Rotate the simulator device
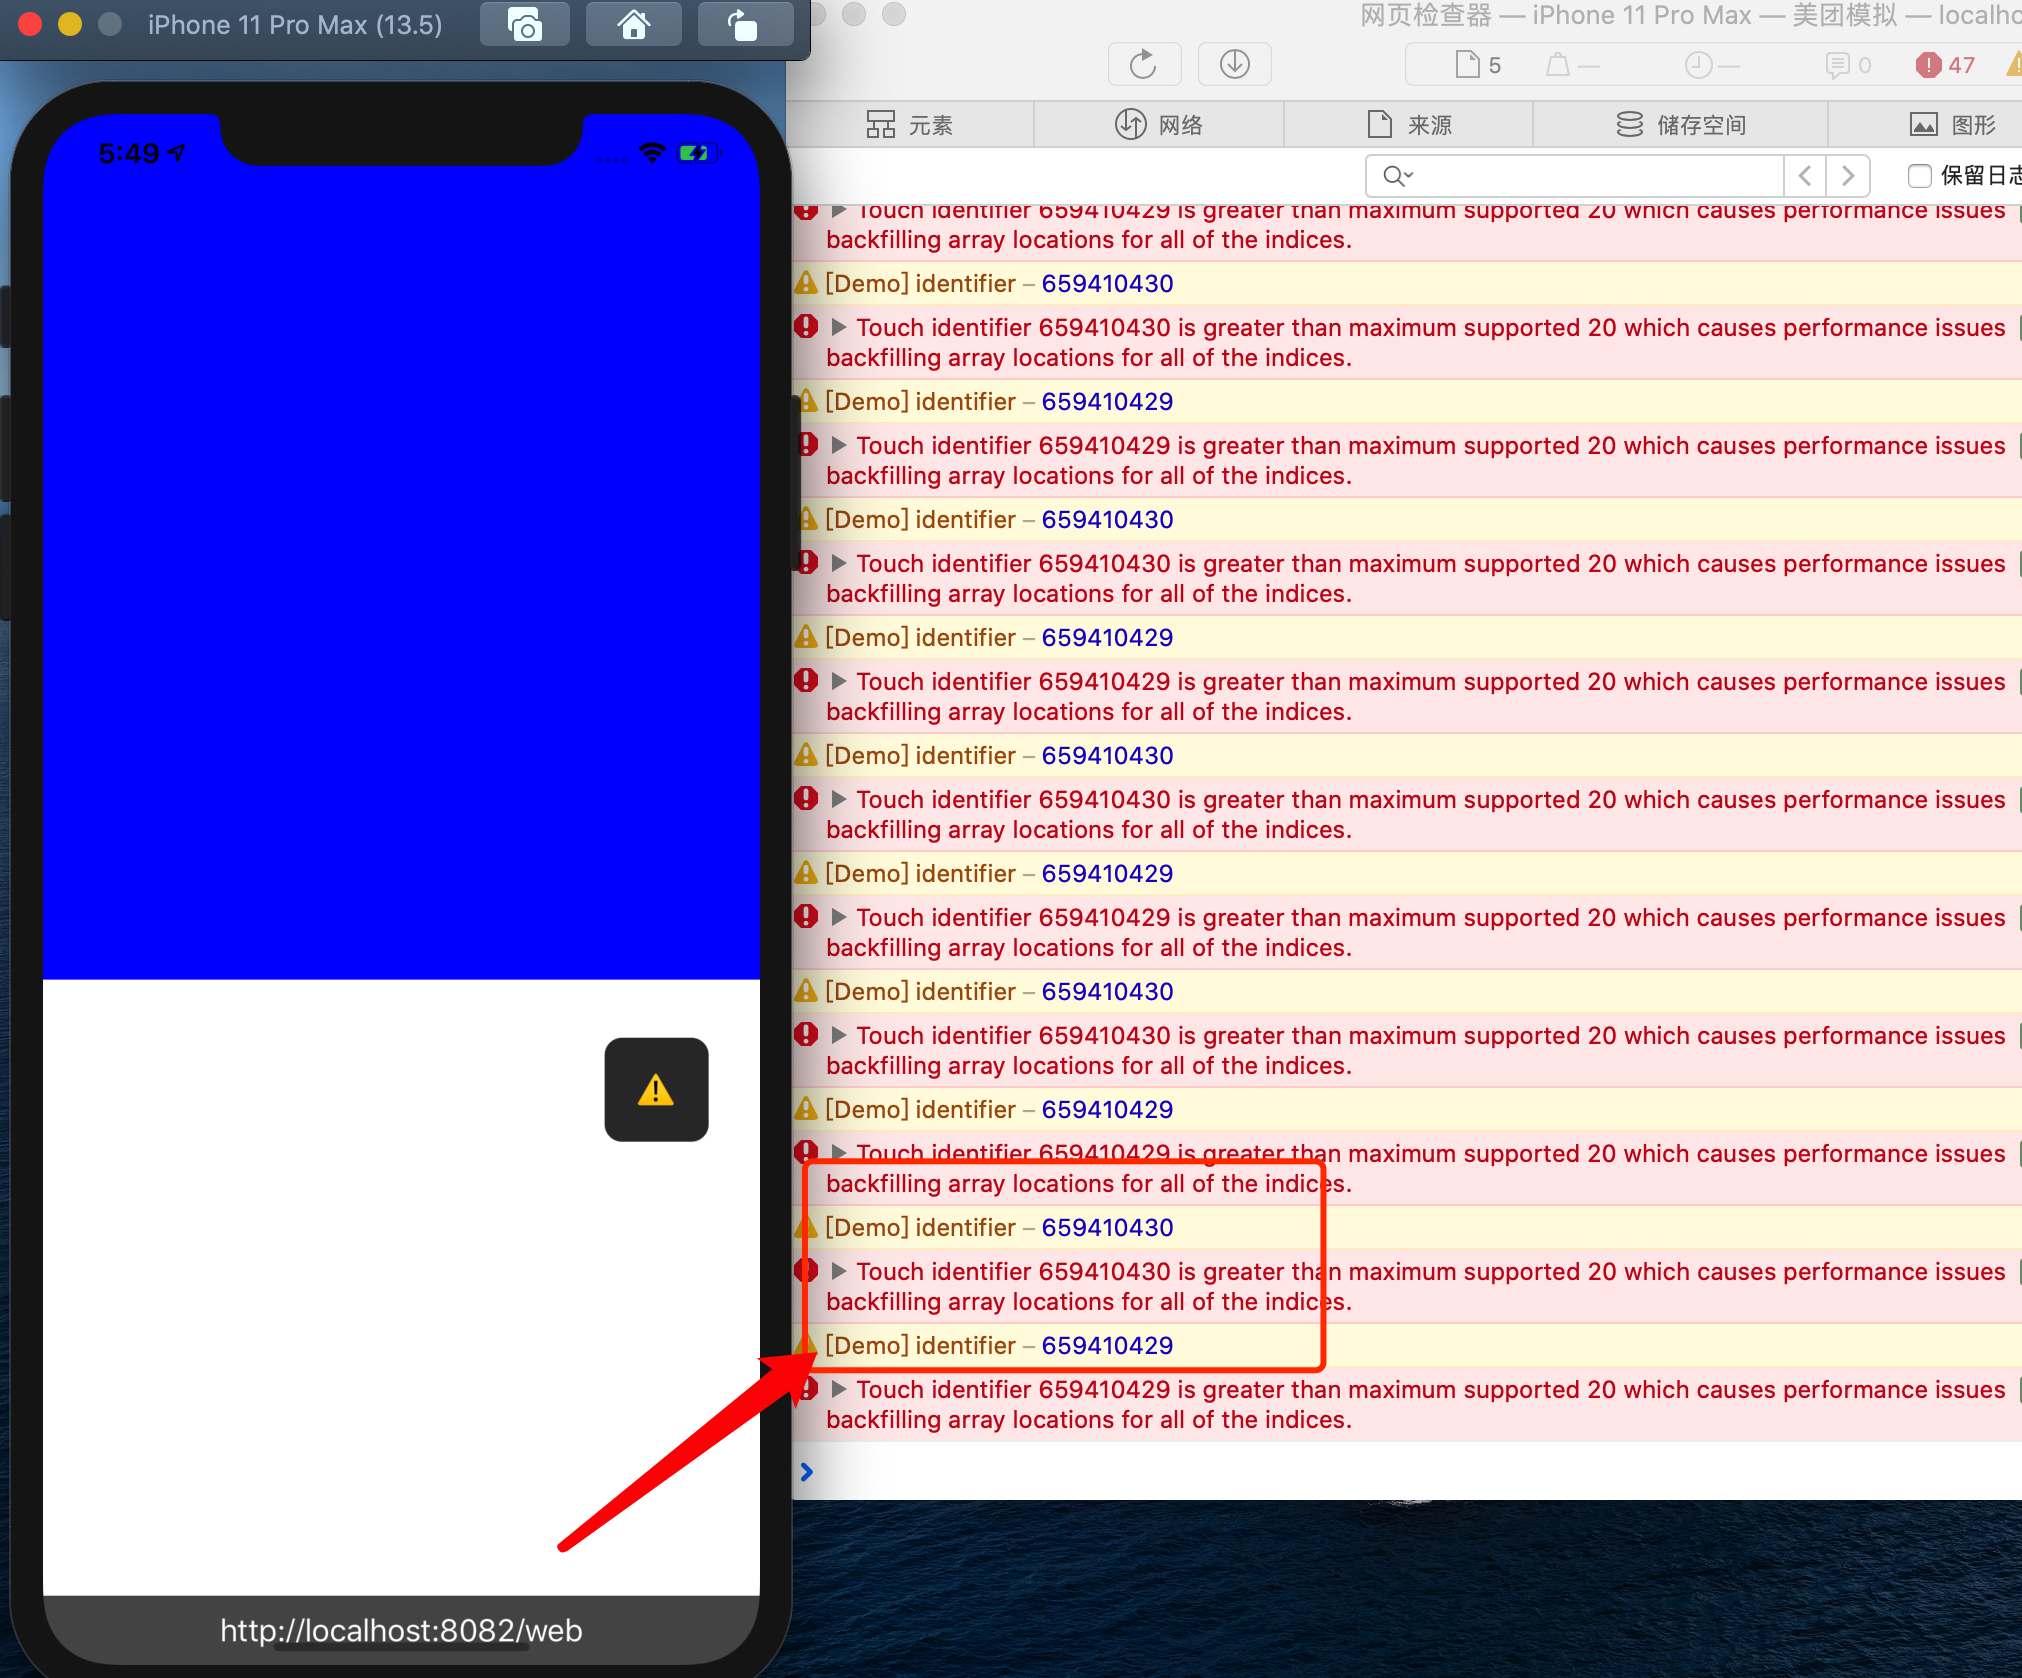Image resolution: width=2022 pixels, height=1678 pixels. [744, 24]
